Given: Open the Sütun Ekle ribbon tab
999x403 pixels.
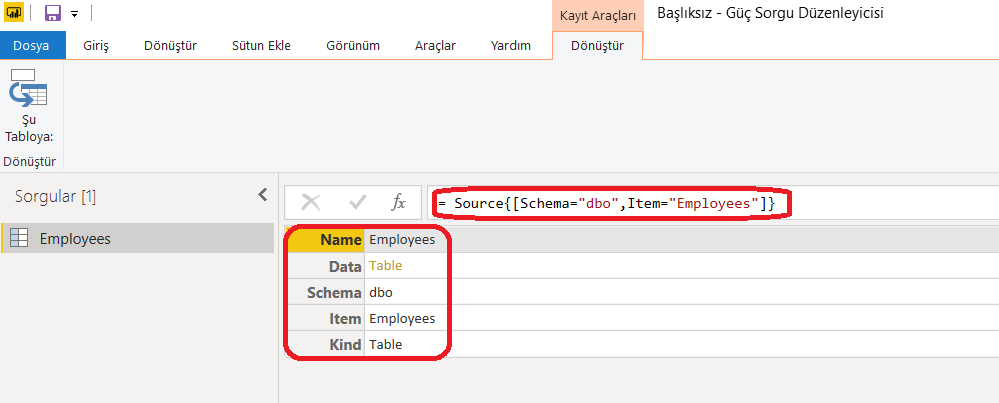Looking at the screenshot, I should [260, 46].
